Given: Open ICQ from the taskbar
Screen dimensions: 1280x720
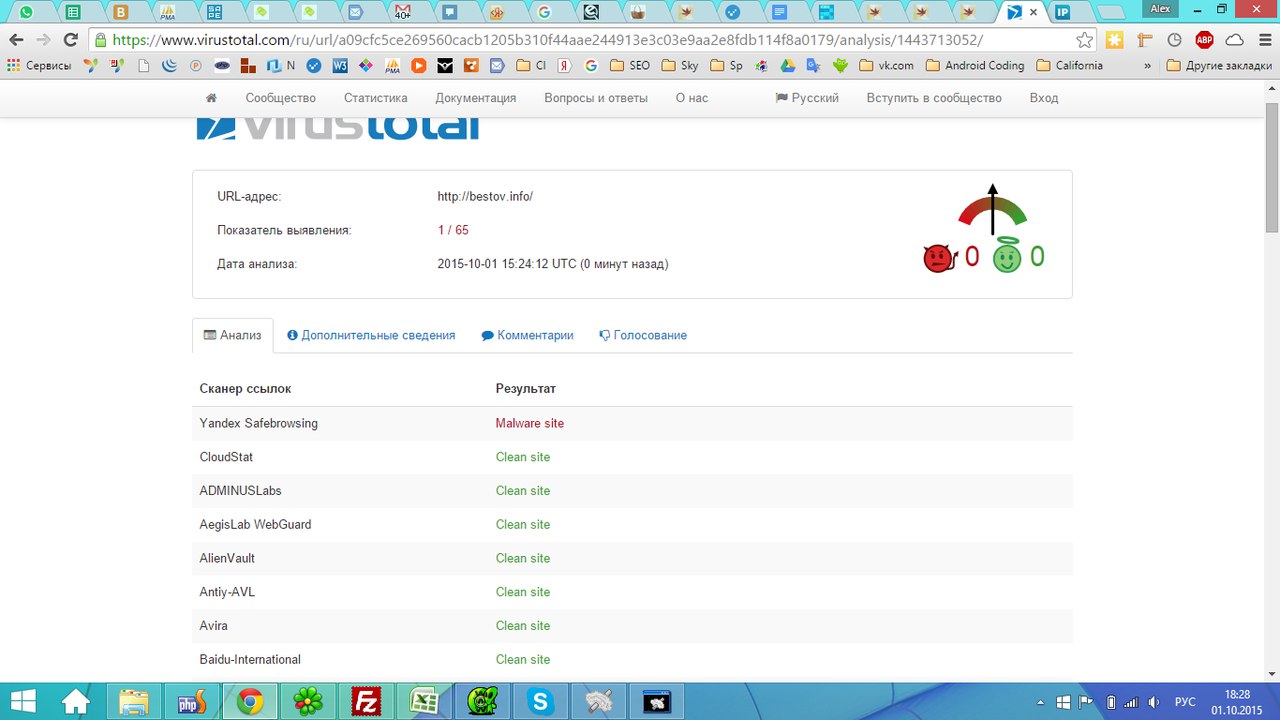Looking at the screenshot, I should point(308,701).
